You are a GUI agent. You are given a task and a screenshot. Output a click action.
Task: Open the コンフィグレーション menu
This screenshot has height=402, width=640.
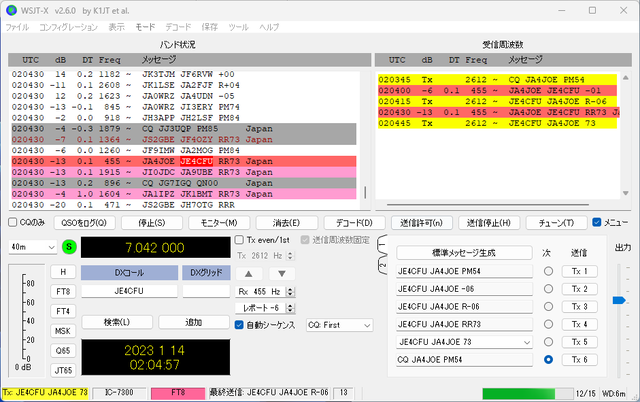(x=69, y=27)
